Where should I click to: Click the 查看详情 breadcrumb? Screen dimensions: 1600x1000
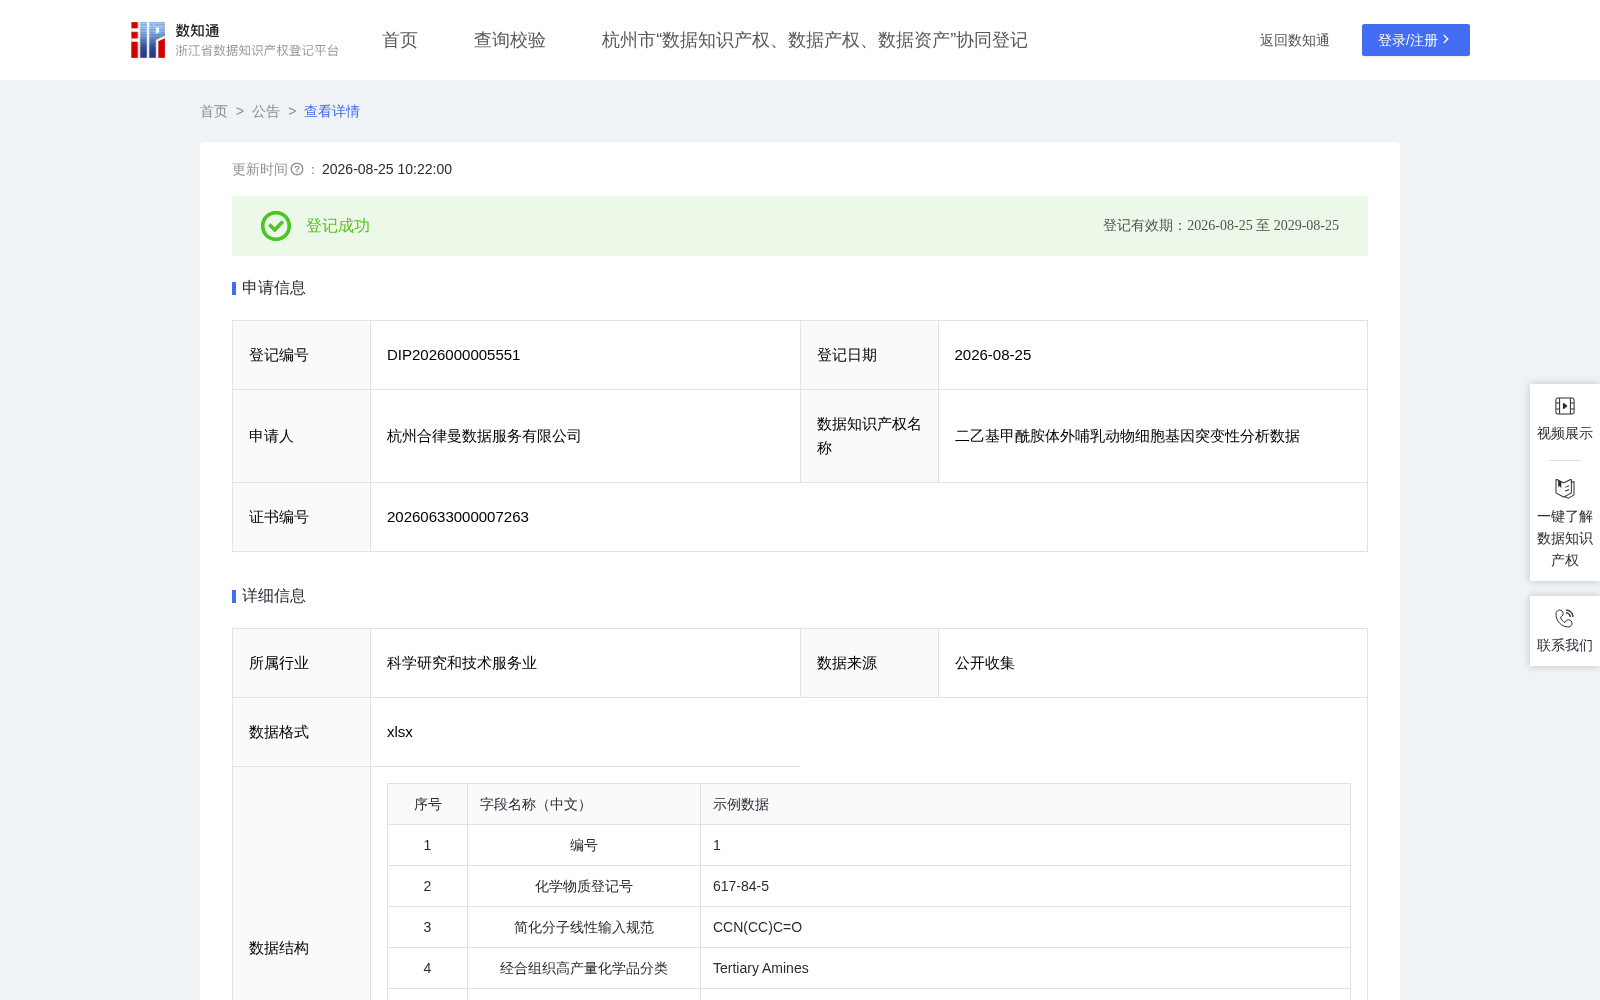[x=332, y=111]
